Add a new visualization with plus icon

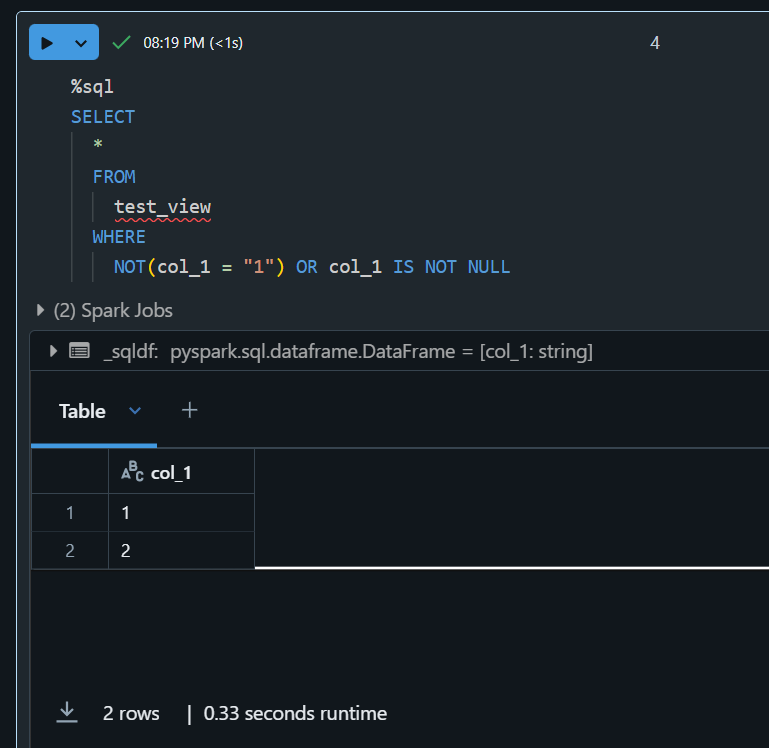189,410
